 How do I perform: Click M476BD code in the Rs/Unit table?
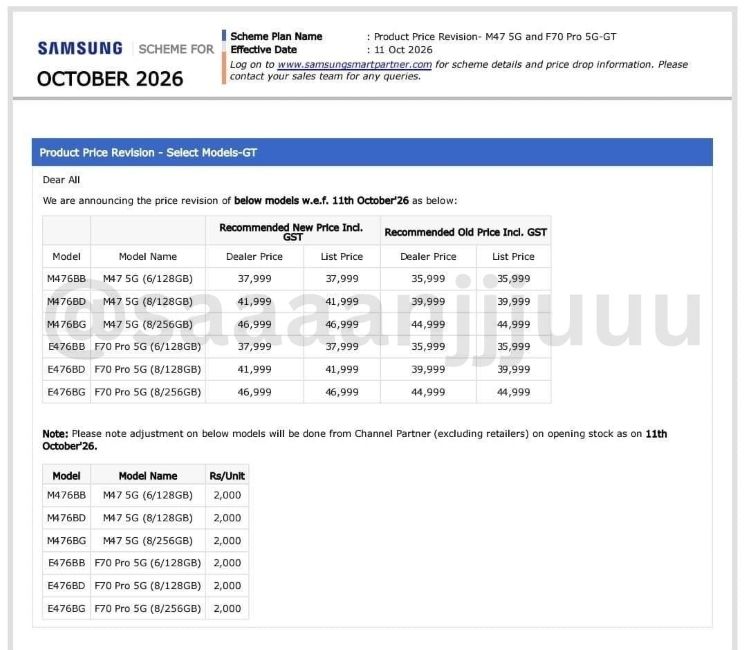pyautogui.click(x=66, y=518)
